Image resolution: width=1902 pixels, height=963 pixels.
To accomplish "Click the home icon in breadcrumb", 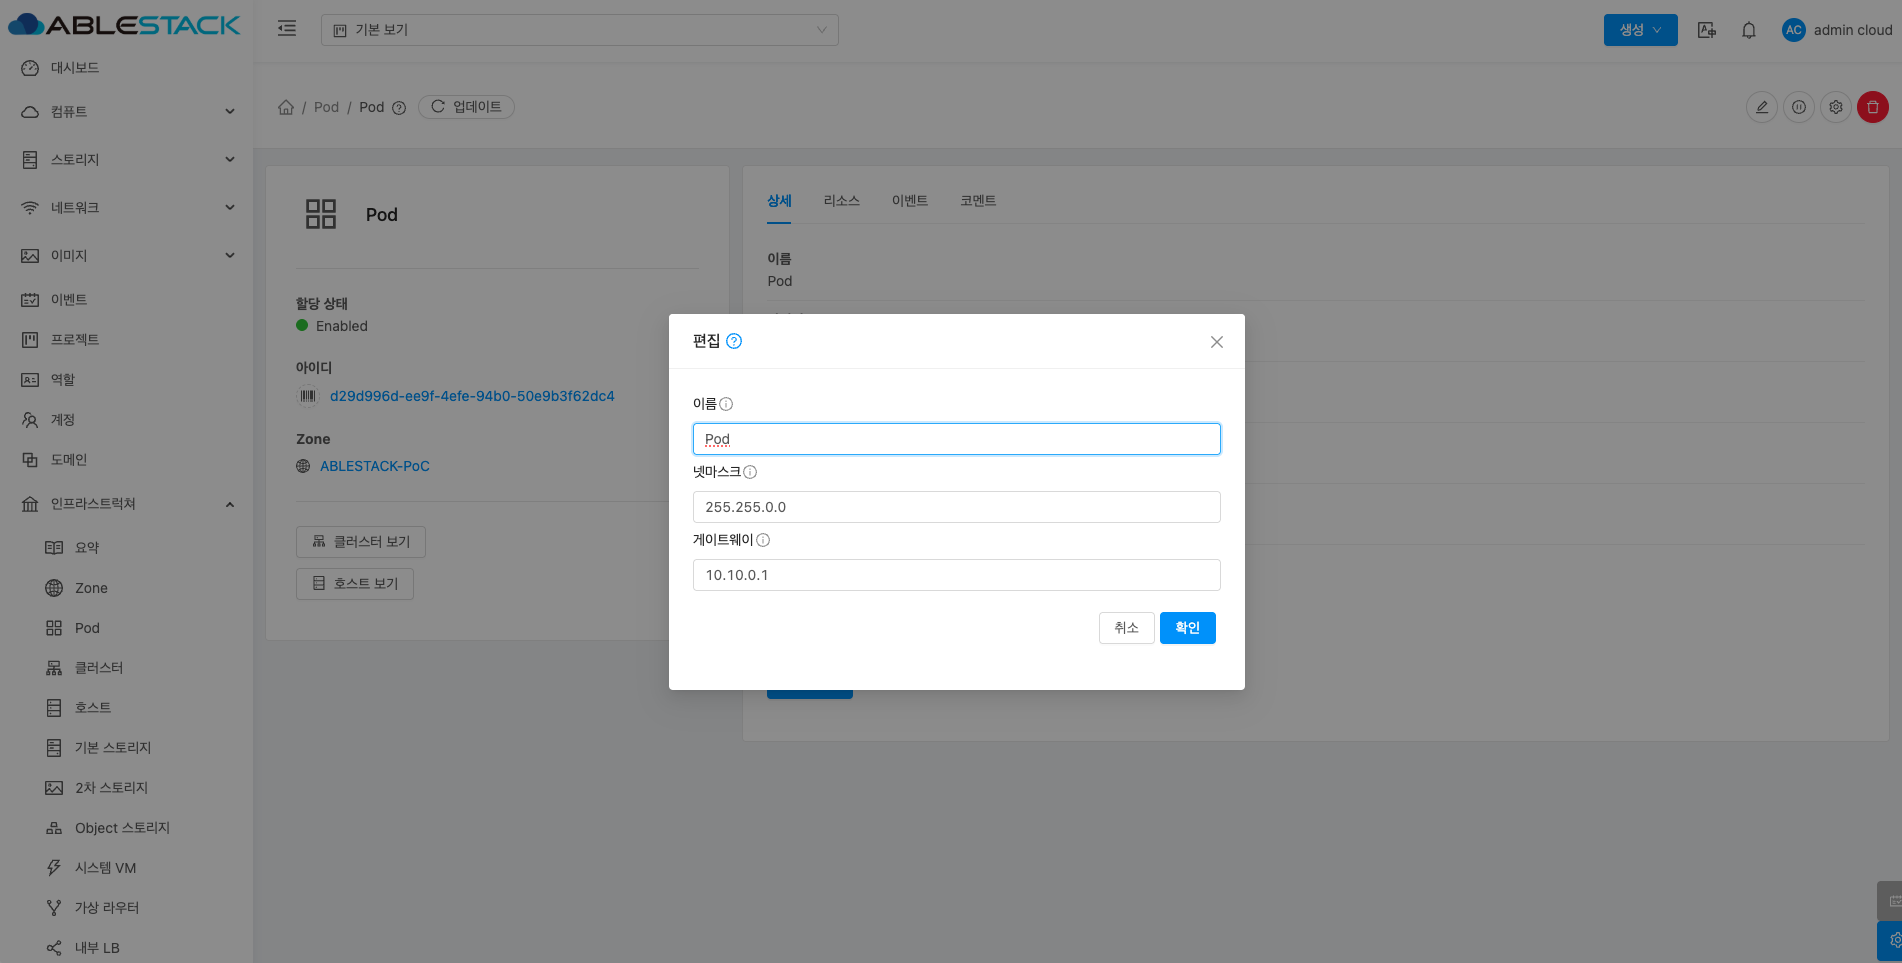I will tap(286, 107).
